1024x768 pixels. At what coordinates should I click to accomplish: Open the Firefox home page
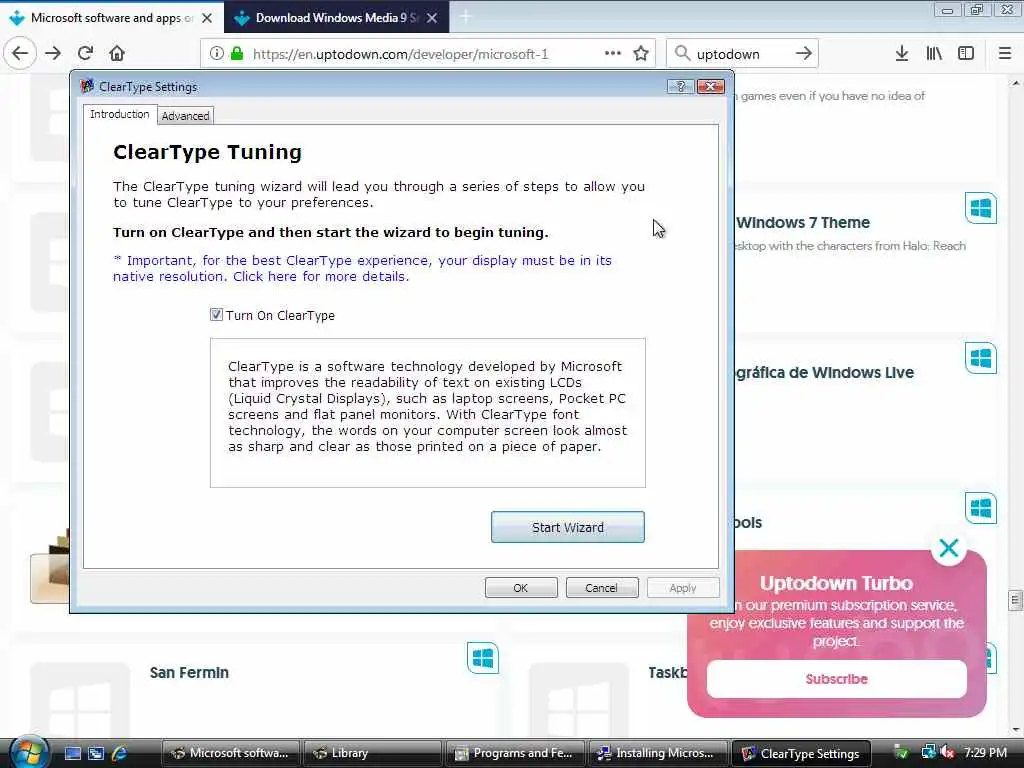(x=117, y=54)
